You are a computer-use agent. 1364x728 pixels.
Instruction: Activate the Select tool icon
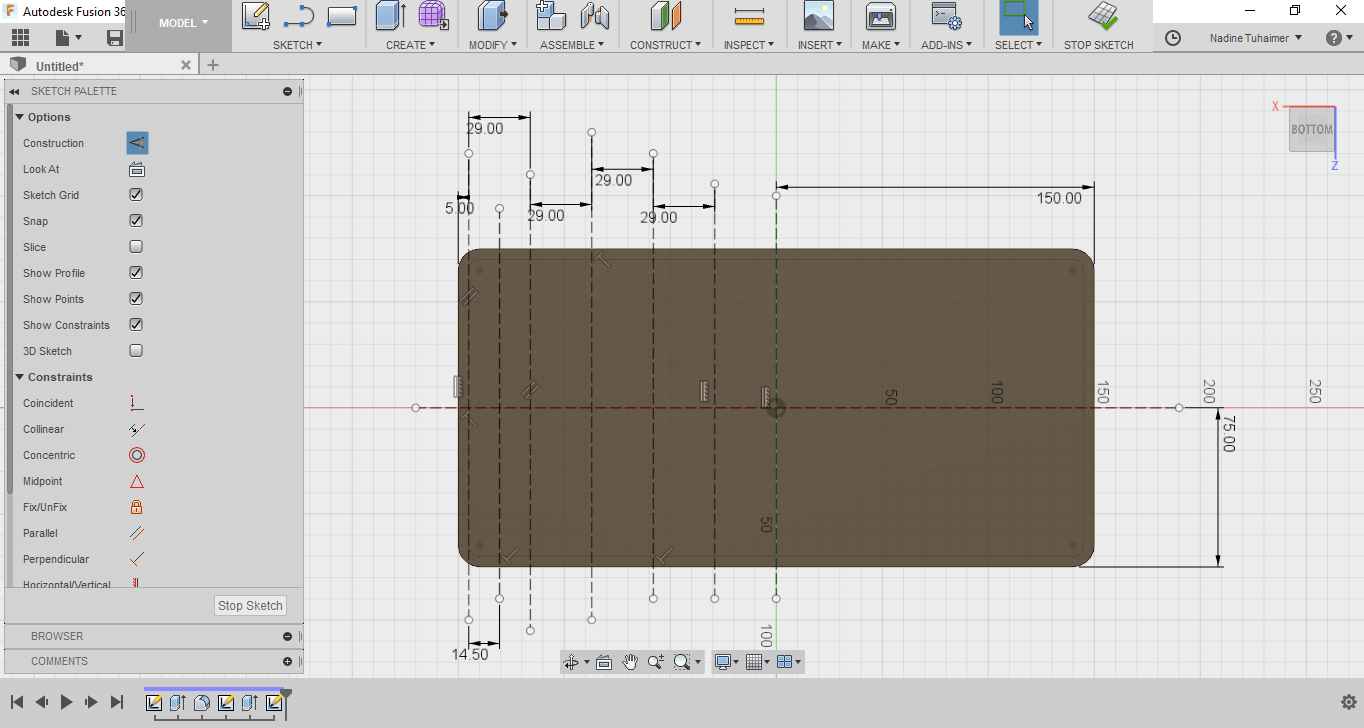[x=1018, y=15]
